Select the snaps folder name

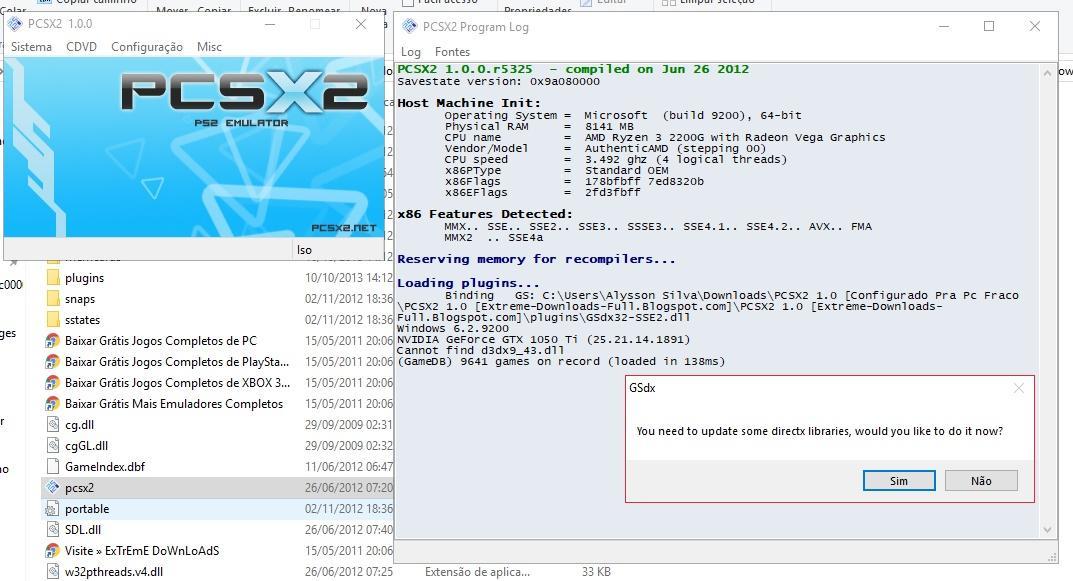click(x=80, y=299)
